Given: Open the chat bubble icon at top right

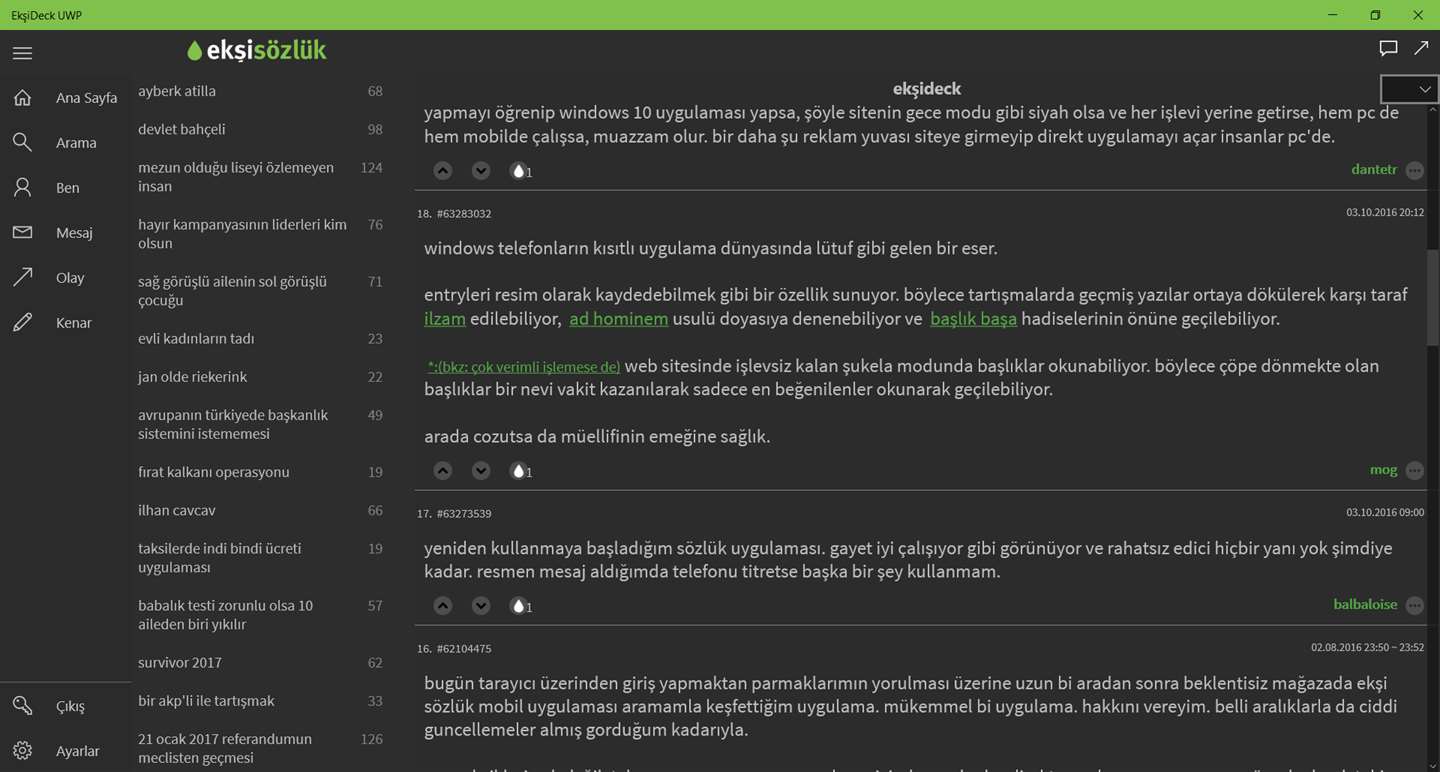Looking at the screenshot, I should coord(1388,48).
